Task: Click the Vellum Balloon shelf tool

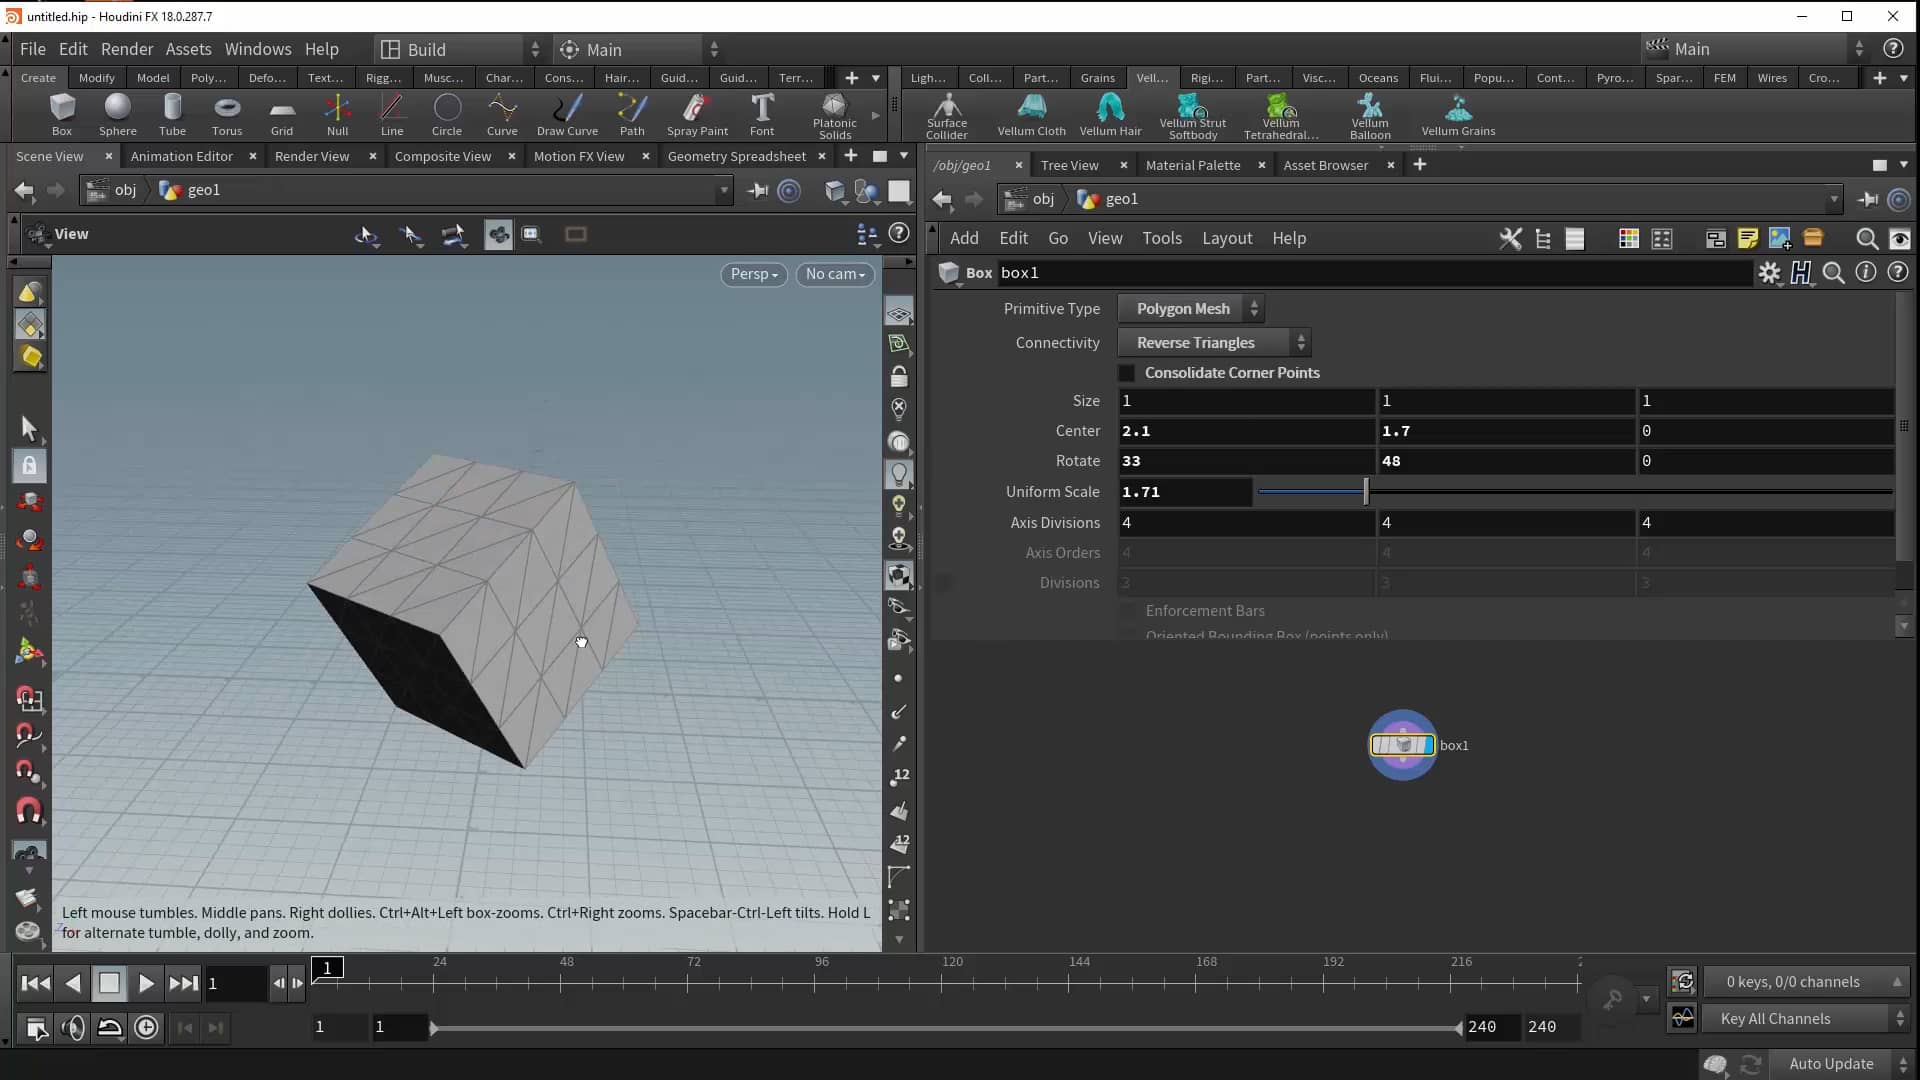Action: click(x=1370, y=116)
